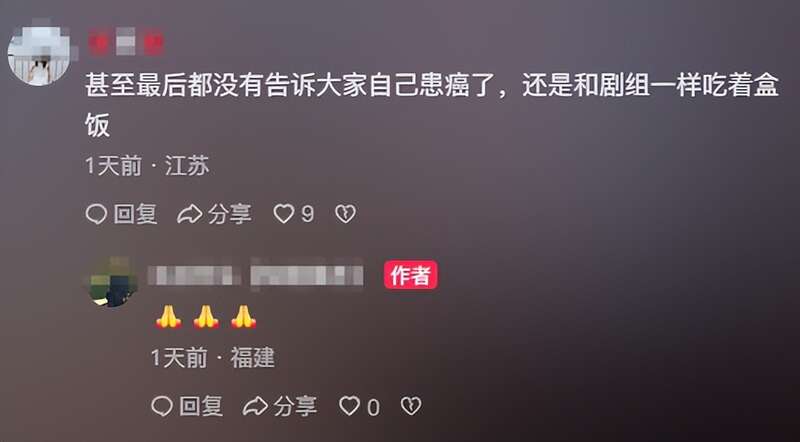Open the author's avatar in the reply
This screenshot has width=800, height=442.
113,282
